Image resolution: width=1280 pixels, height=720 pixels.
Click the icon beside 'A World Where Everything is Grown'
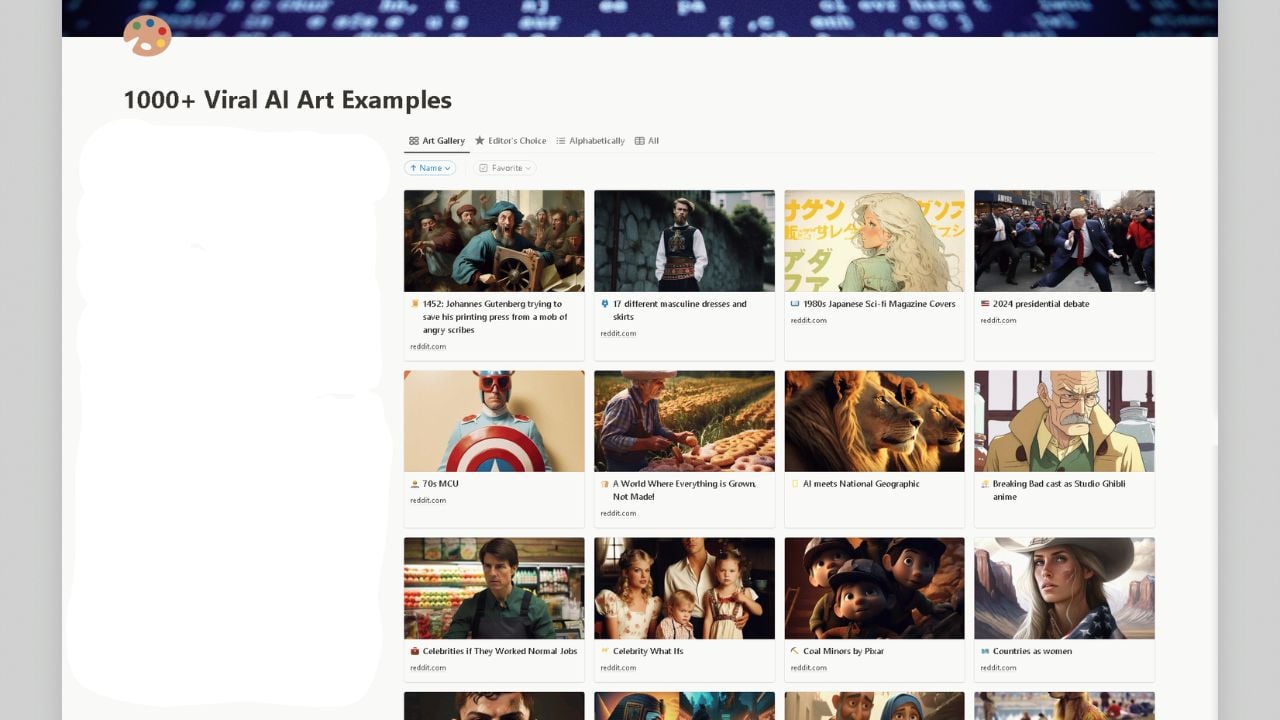pyautogui.click(x=605, y=484)
